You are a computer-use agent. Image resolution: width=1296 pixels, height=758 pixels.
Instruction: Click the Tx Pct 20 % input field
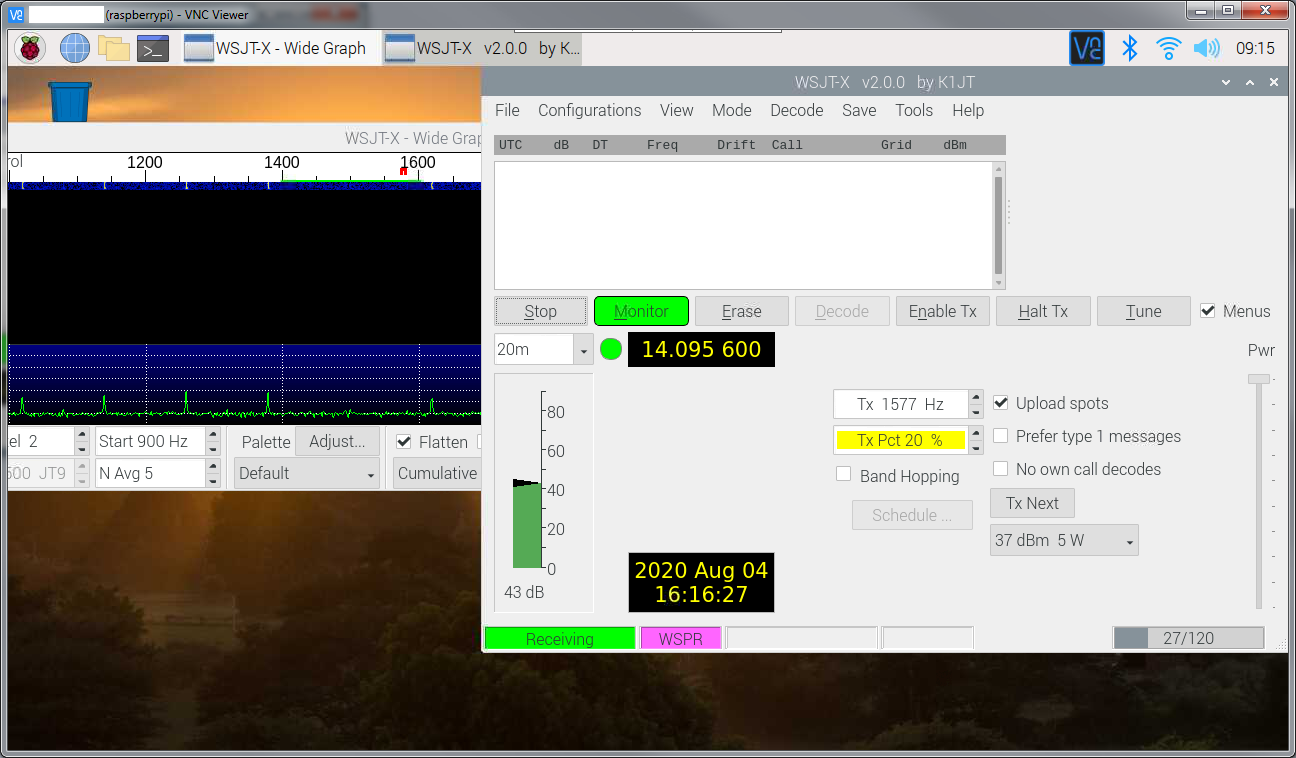coord(901,440)
